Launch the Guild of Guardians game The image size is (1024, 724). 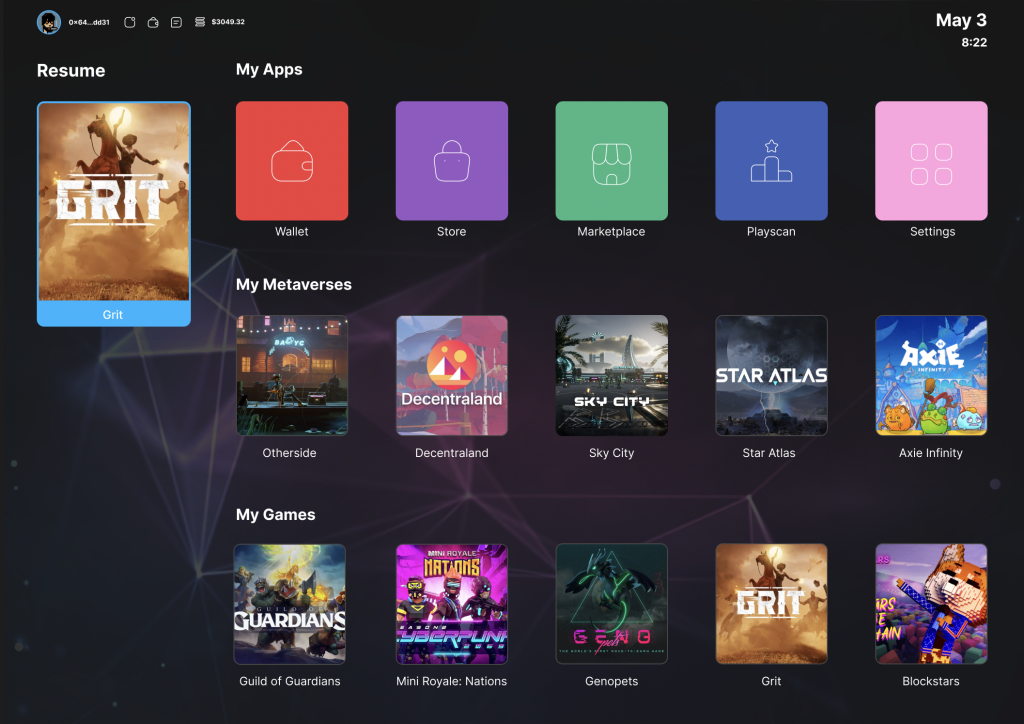(290, 604)
